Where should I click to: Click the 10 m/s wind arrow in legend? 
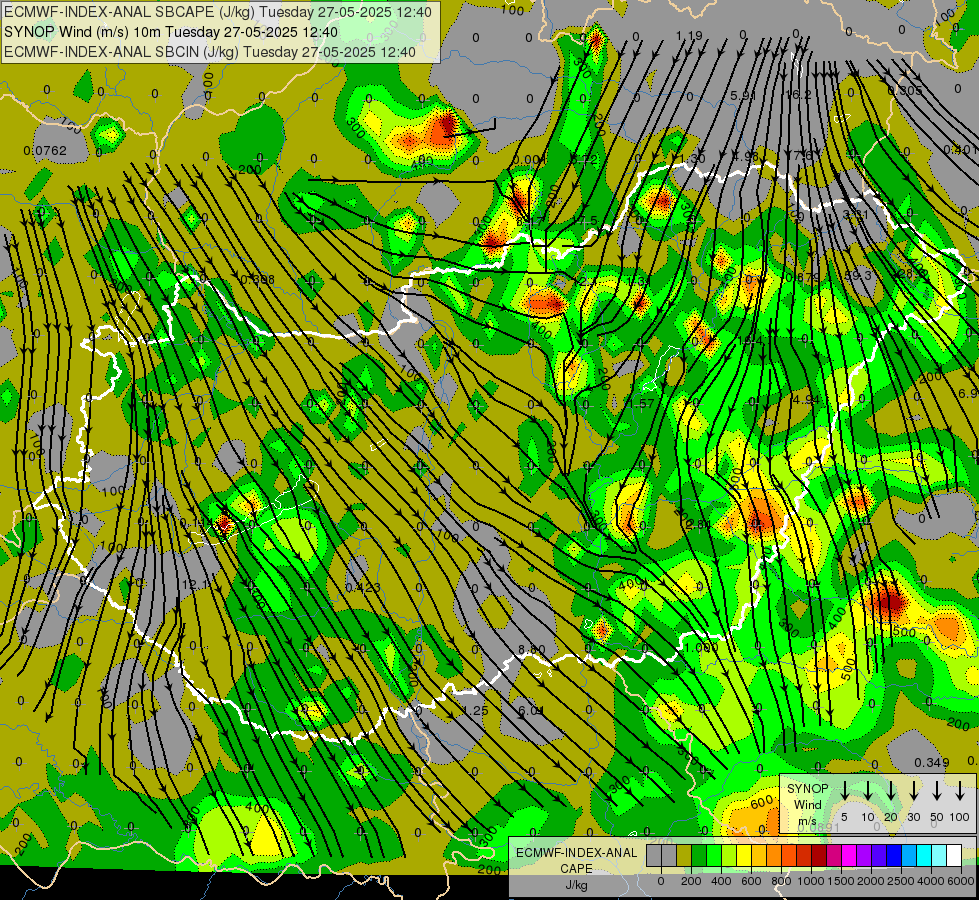pyautogui.click(x=867, y=791)
